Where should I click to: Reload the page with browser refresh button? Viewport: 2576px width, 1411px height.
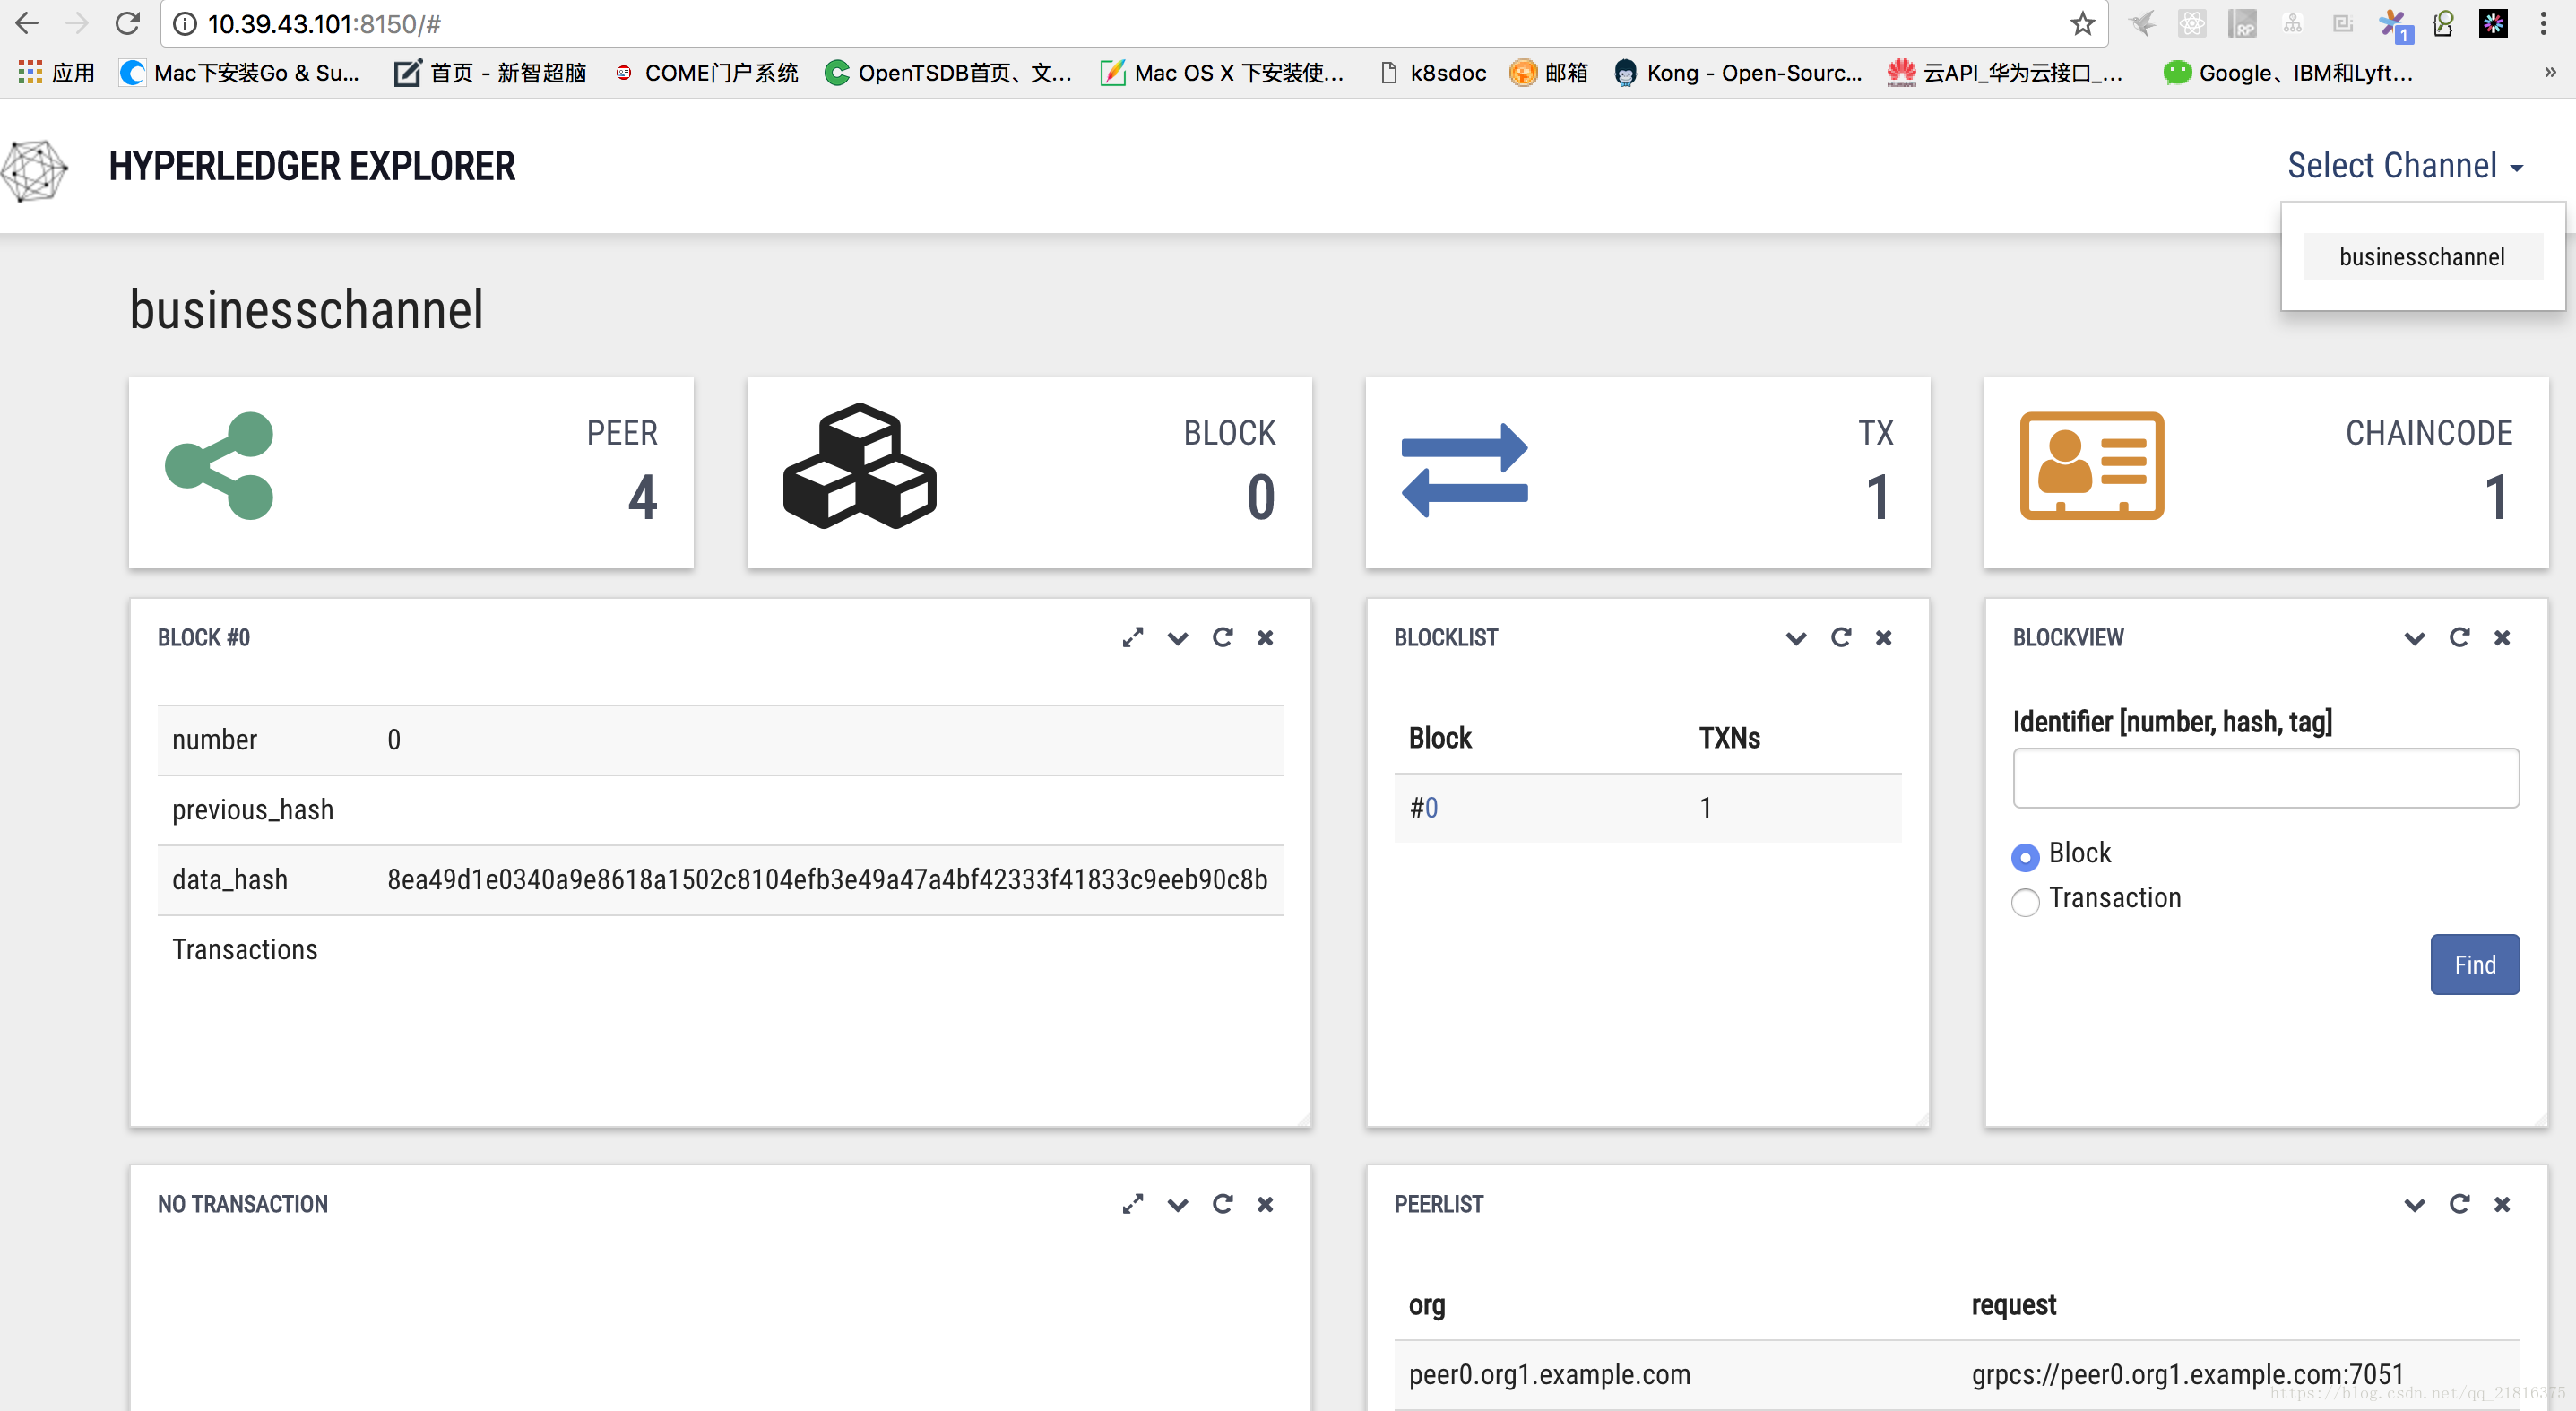click(127, 23)
